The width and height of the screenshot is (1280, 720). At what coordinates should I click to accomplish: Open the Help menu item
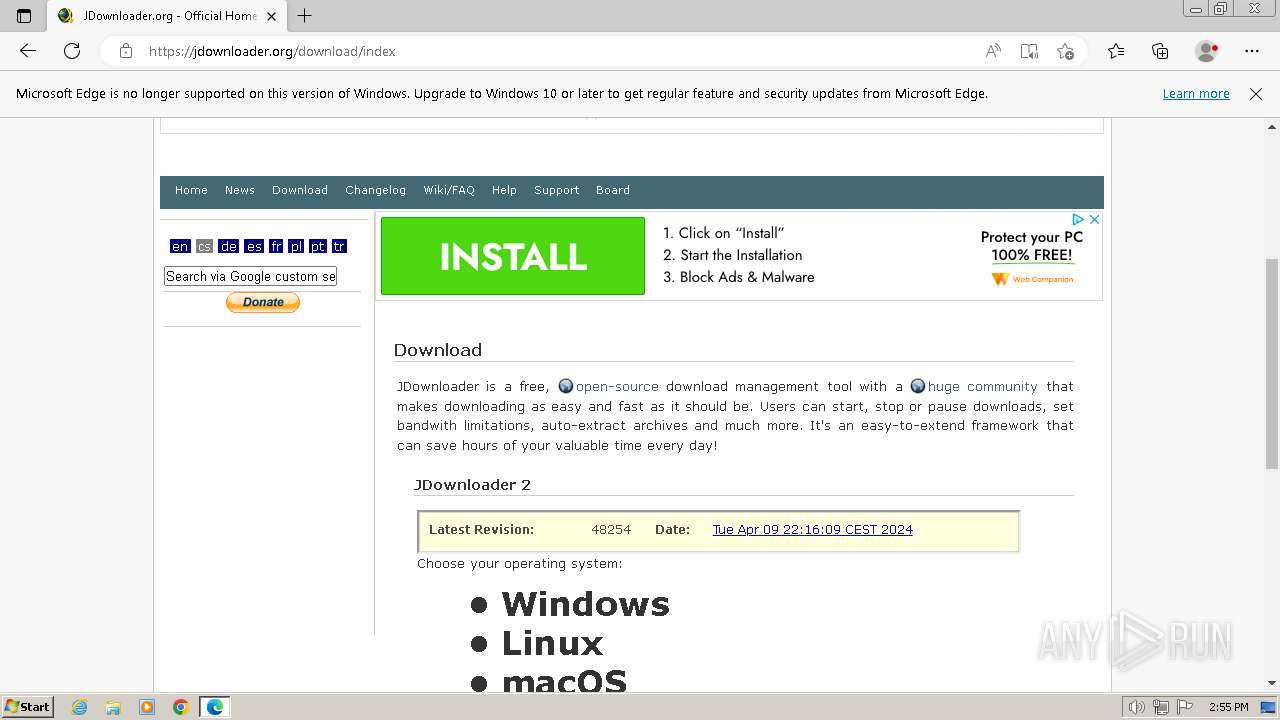[x=504, y=190]
